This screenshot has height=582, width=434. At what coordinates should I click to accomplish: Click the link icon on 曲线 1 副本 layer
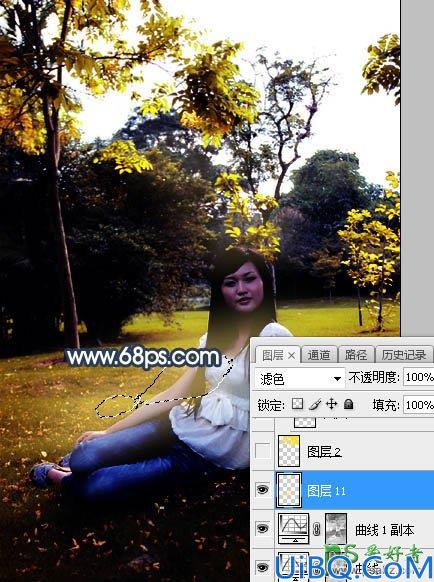coord(317,529)
